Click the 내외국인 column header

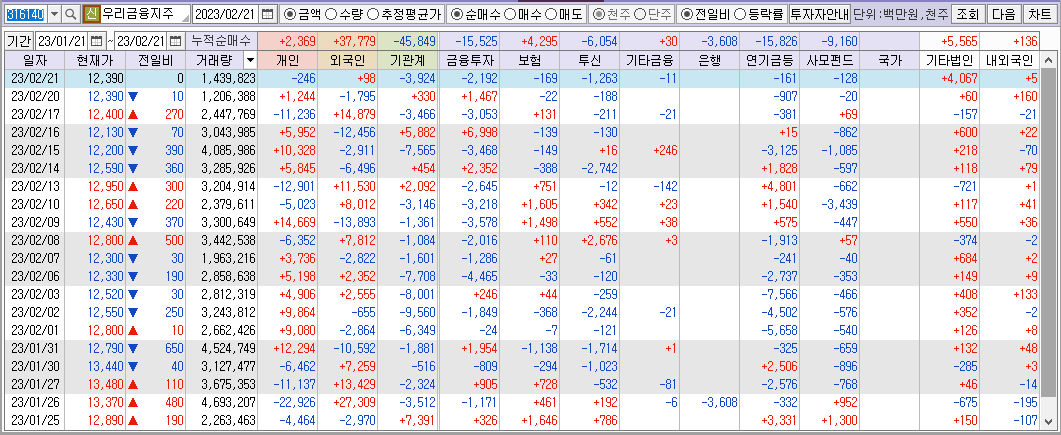click(x=1010, y=61)
